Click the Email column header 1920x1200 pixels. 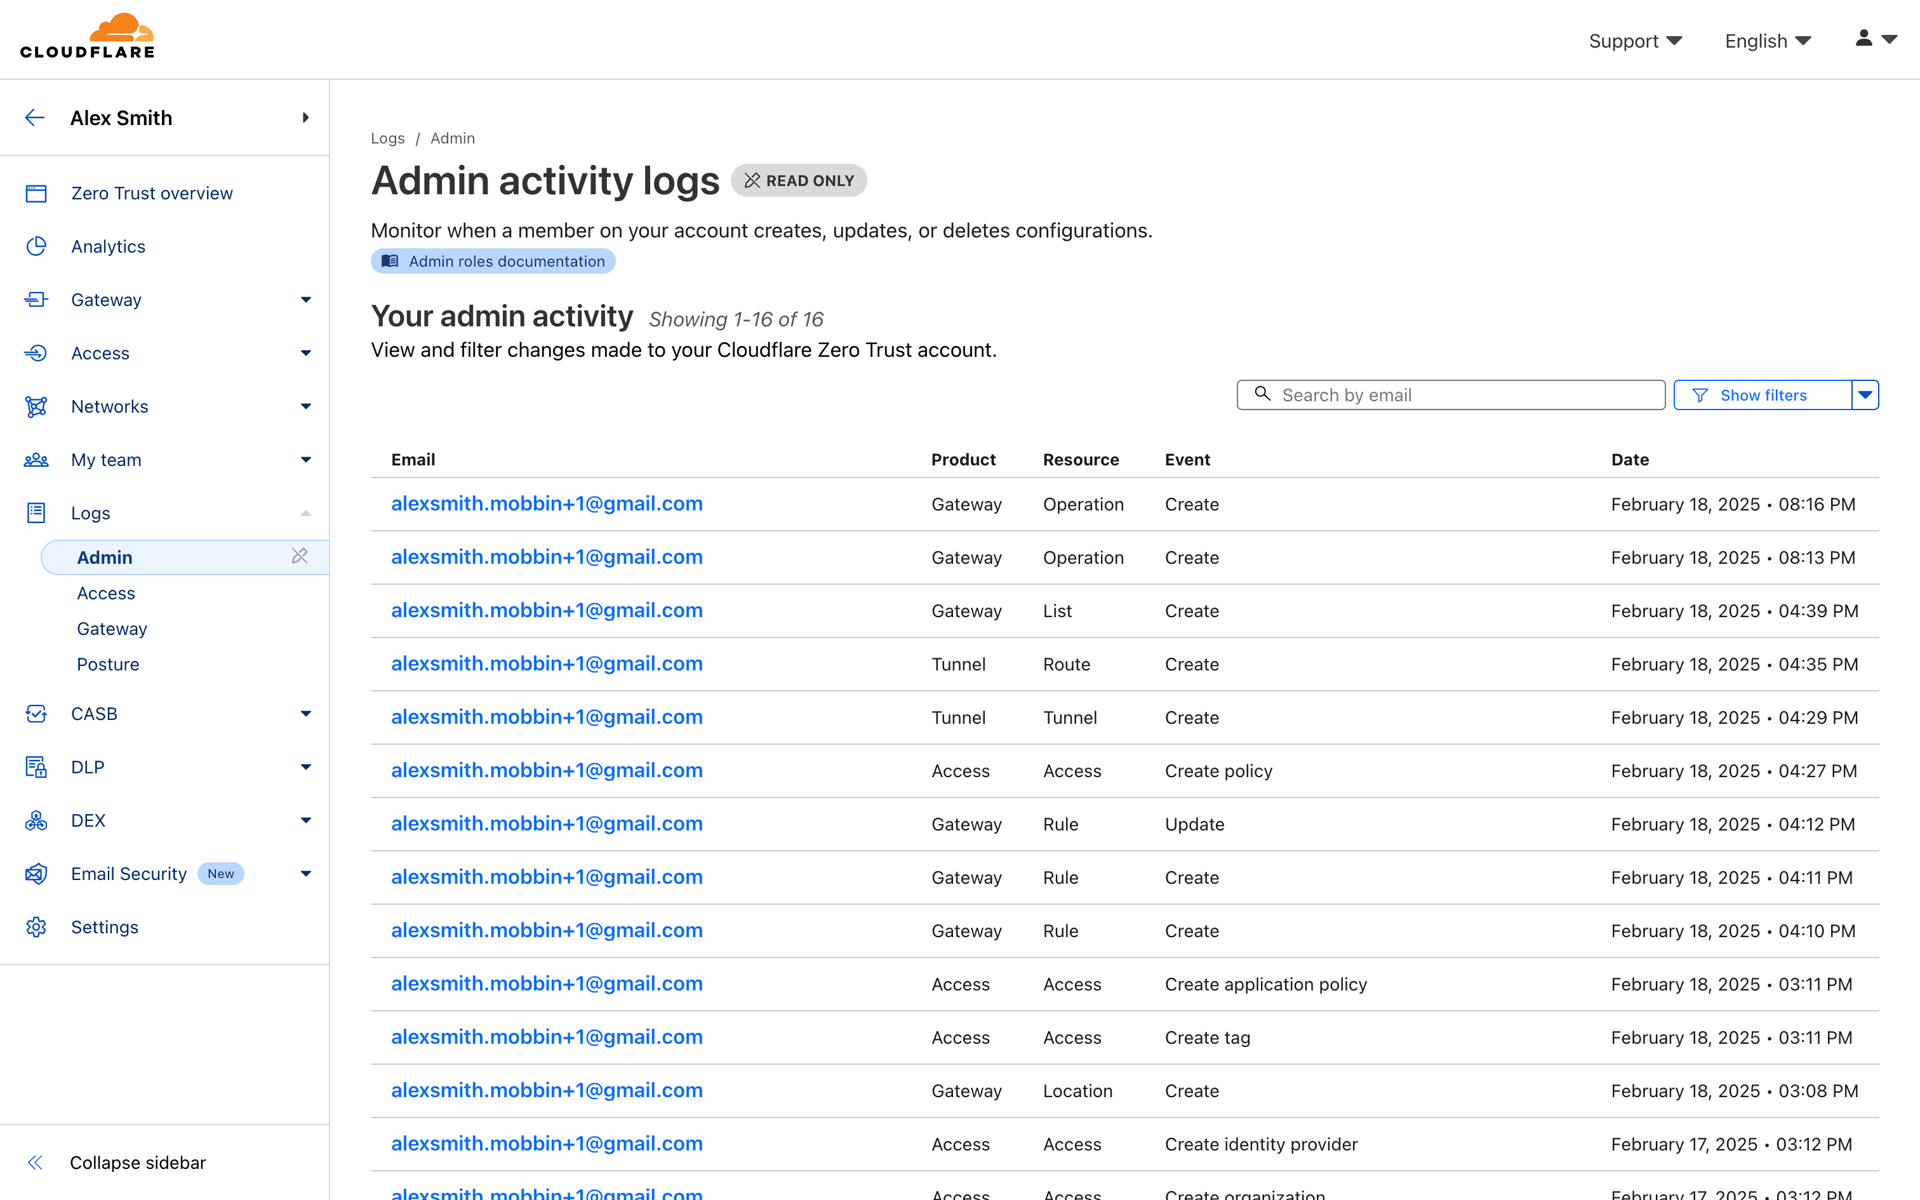coord(413,459)
